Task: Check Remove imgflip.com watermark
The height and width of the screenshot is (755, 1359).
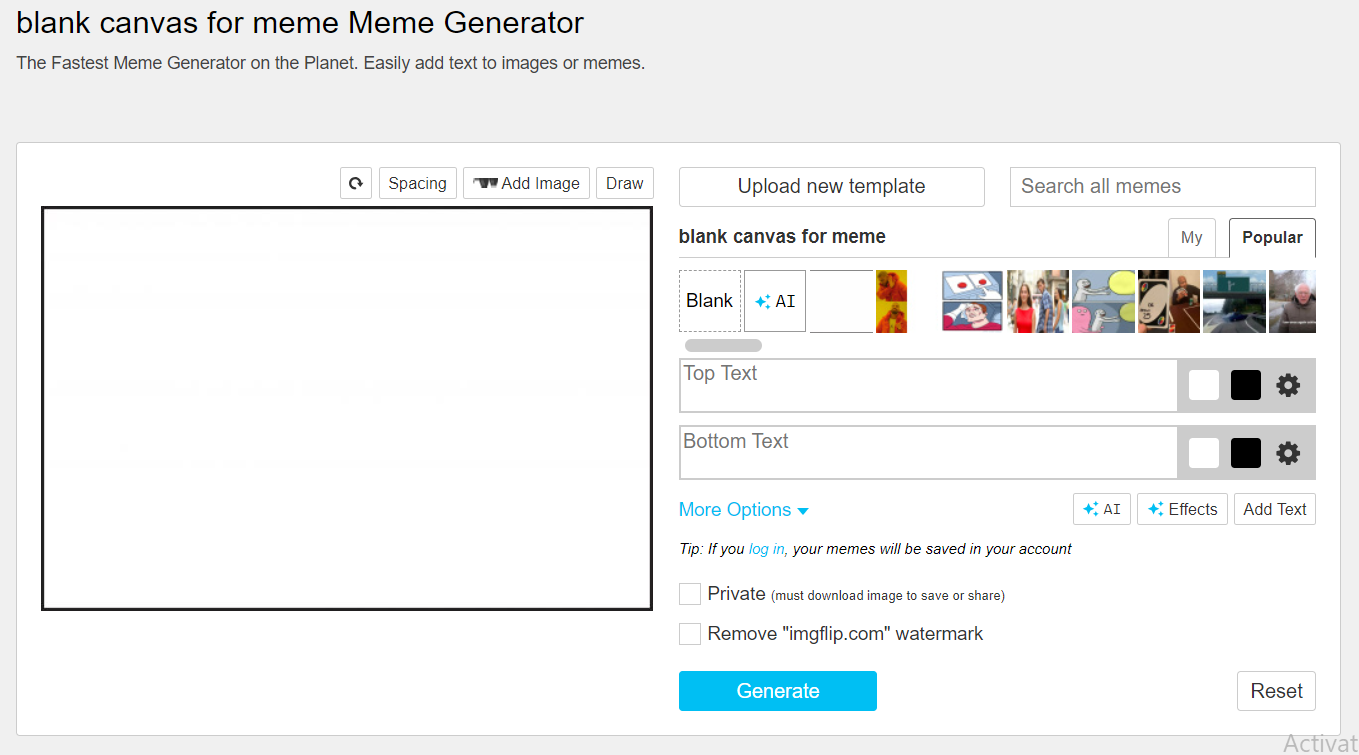Action: point(689,633)
